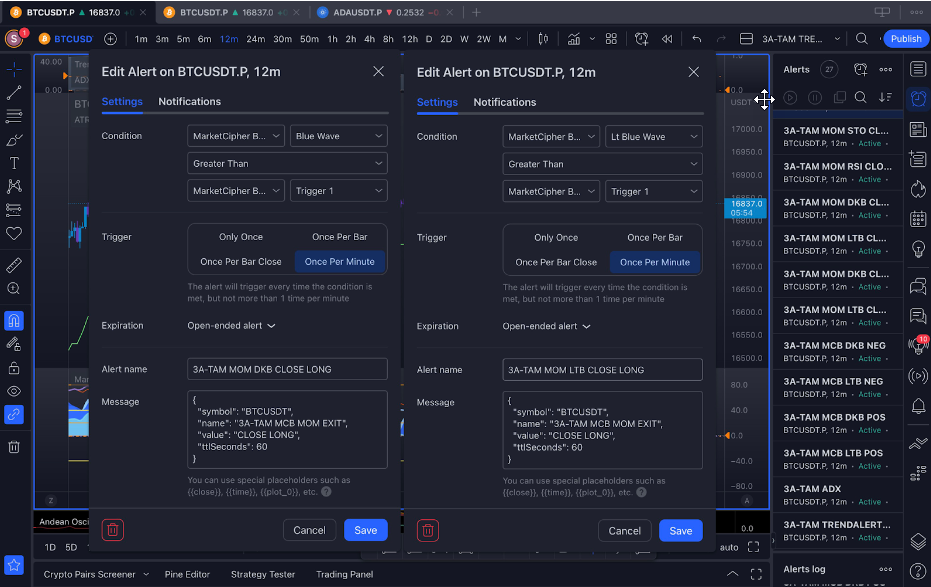
Task: Select Only Once trigger in left dialog
Action: click(240, 237)
